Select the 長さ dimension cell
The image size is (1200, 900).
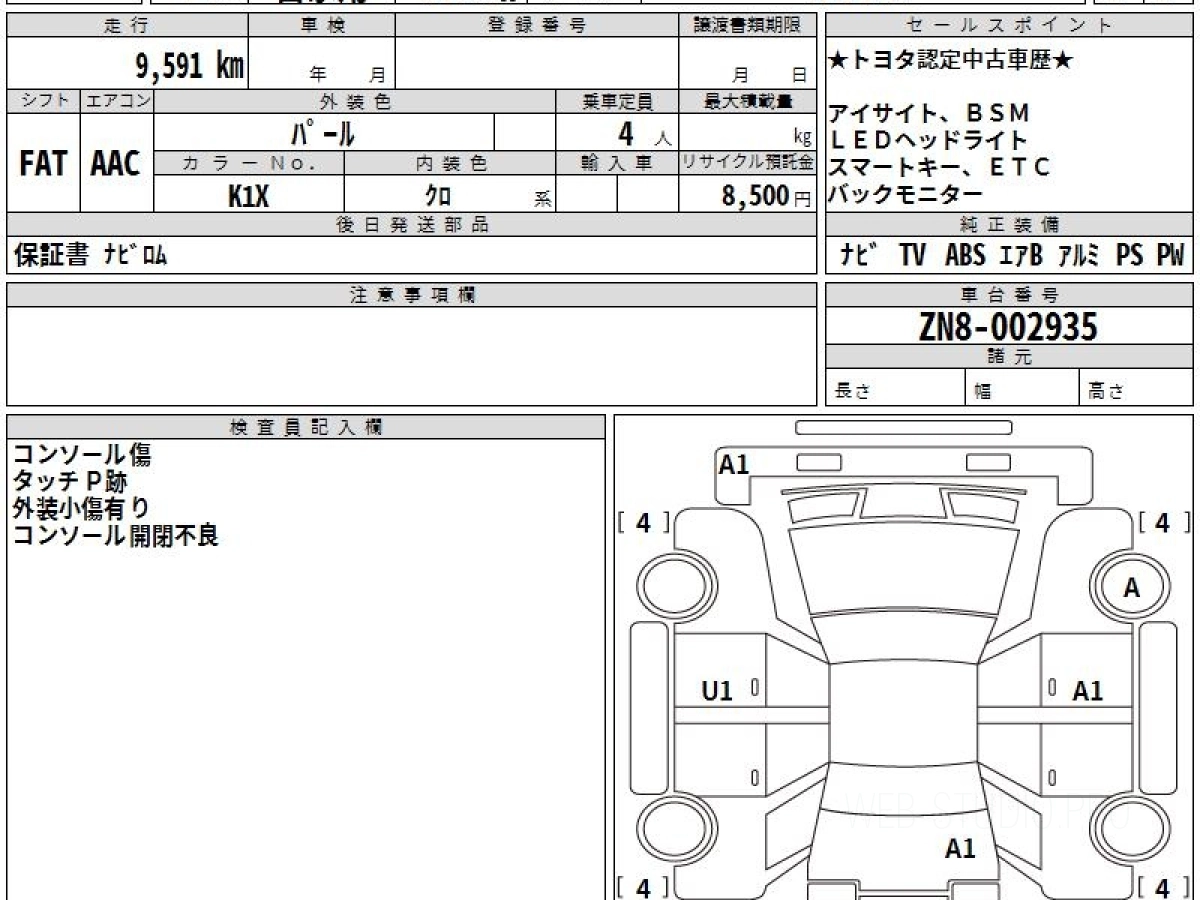tap(895, 388)
